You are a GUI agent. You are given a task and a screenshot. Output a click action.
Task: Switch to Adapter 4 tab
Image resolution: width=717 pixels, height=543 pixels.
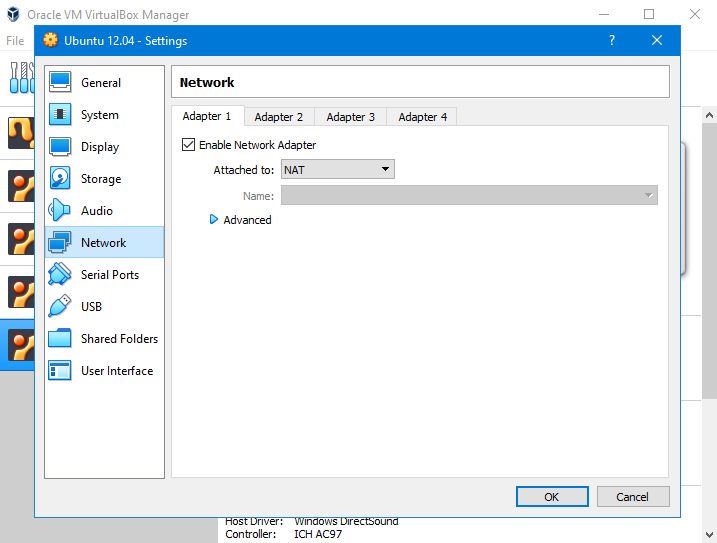coord(423,117)
